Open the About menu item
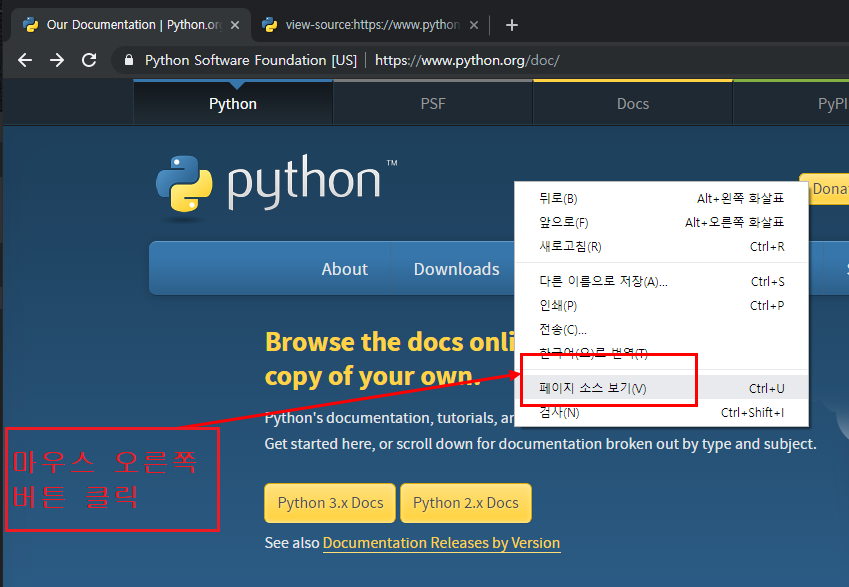 (344, 269)
